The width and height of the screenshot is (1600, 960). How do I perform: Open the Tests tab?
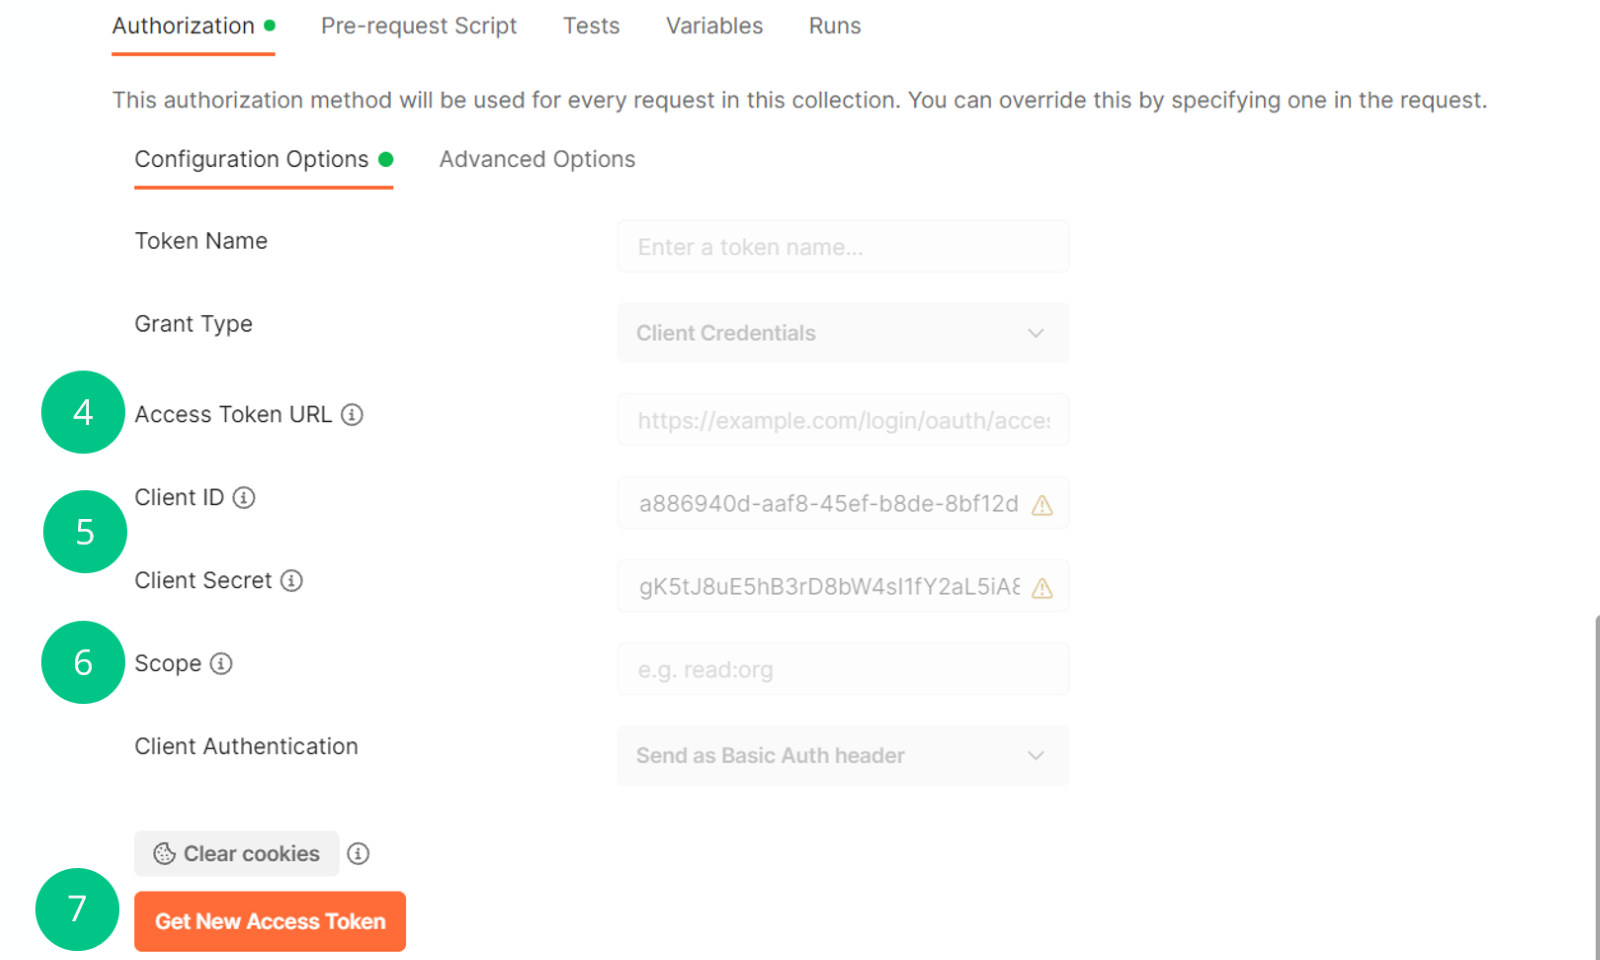(591, 26)
